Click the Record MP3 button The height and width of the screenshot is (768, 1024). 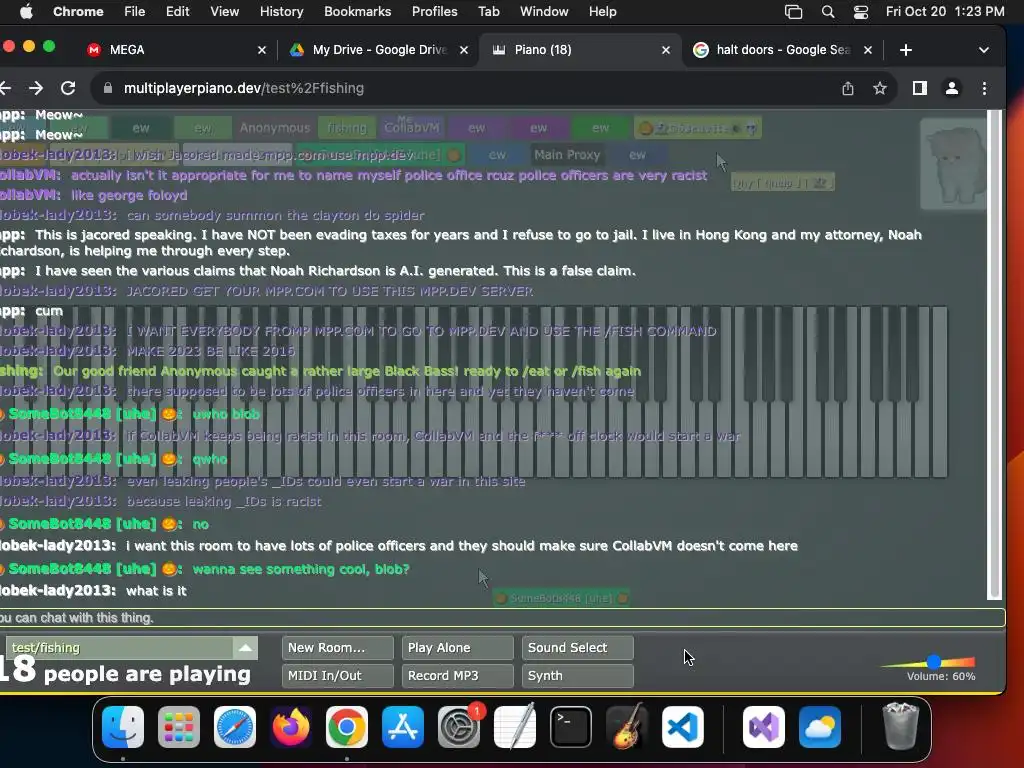coord(458,676)
